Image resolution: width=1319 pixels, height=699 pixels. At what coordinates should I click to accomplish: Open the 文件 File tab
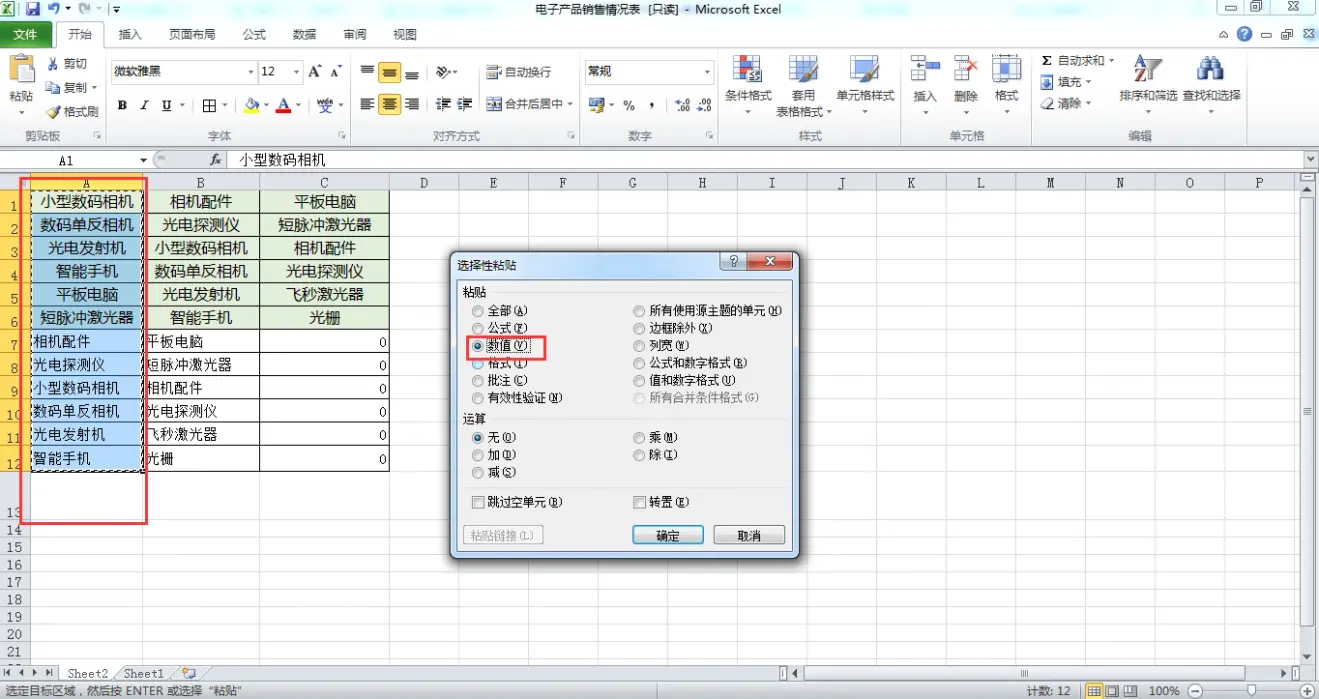pos(26,34)
